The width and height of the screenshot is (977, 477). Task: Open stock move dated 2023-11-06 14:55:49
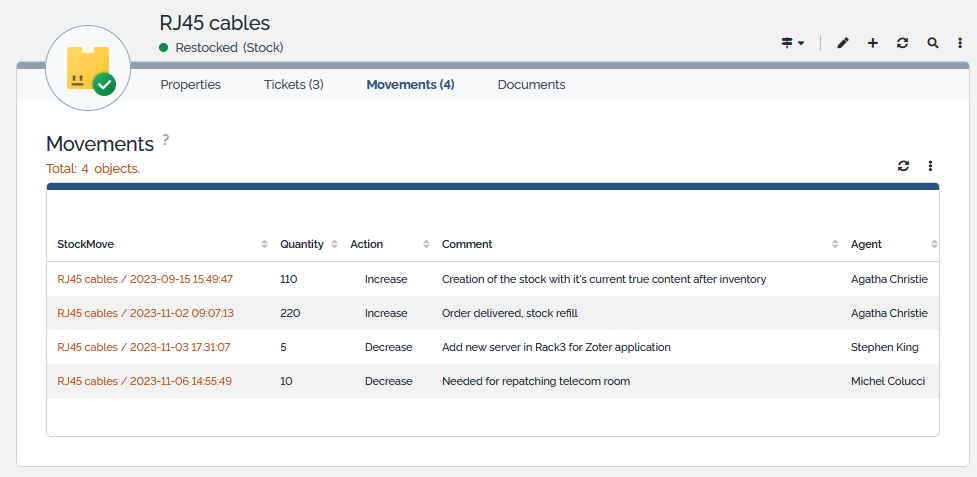click(145, 381)
